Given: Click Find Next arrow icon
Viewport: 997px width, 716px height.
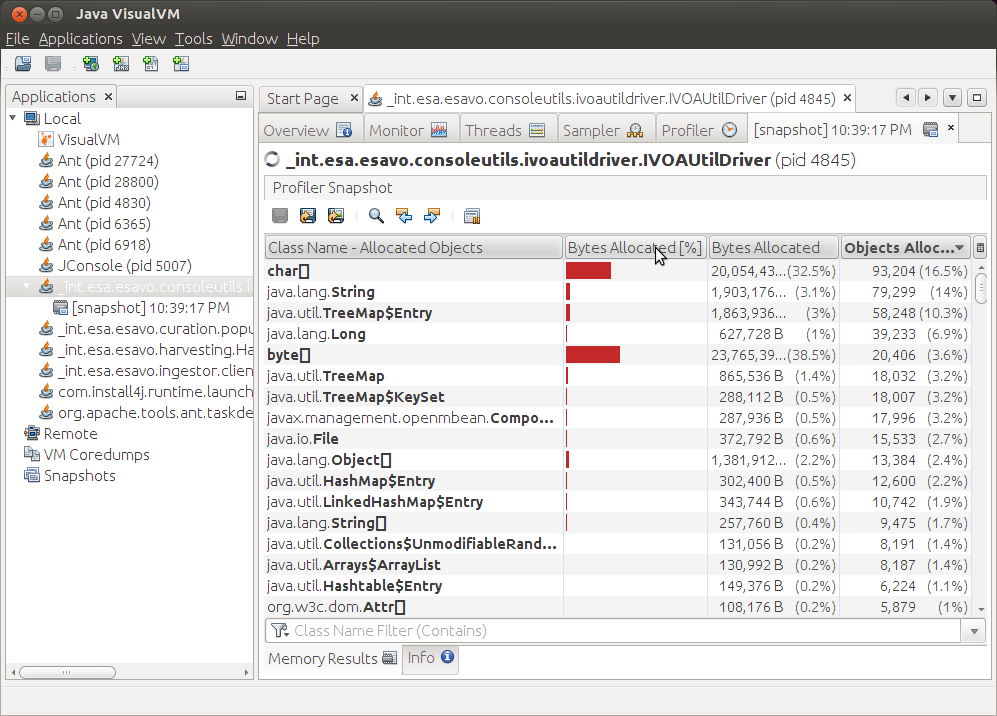Looking at the screenshot, I should coord(432,216).
